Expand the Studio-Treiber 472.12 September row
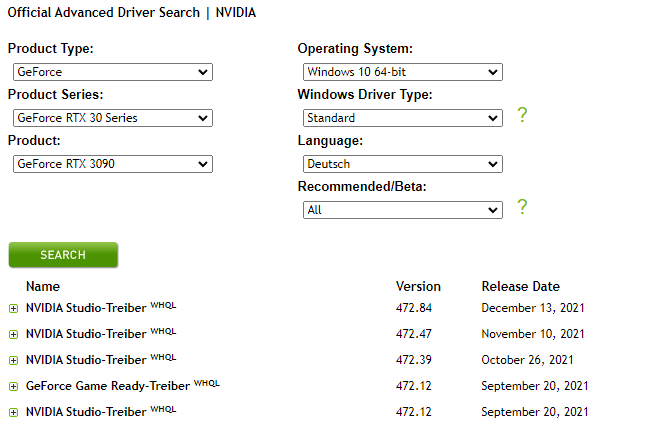 coord(13,412)
